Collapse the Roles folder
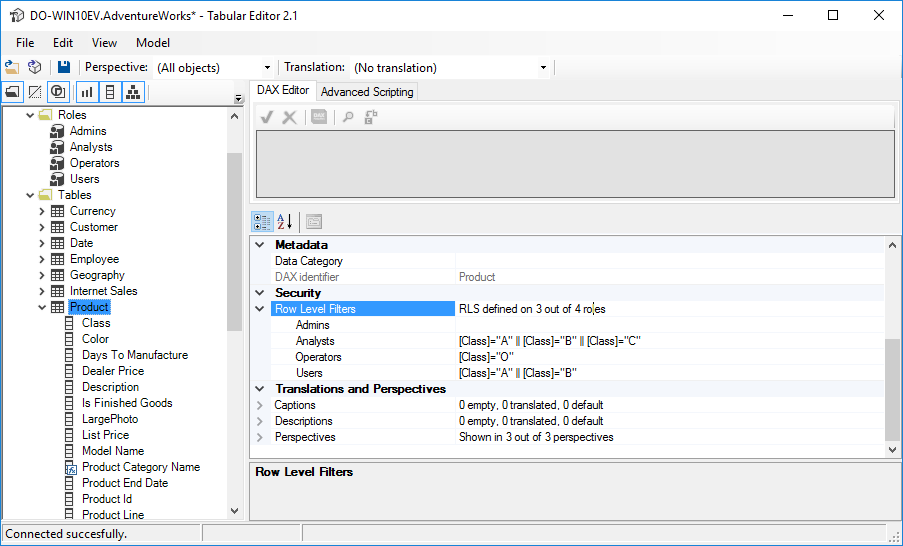Viewport: 903px width, 546px height. [x=30, y=115]
